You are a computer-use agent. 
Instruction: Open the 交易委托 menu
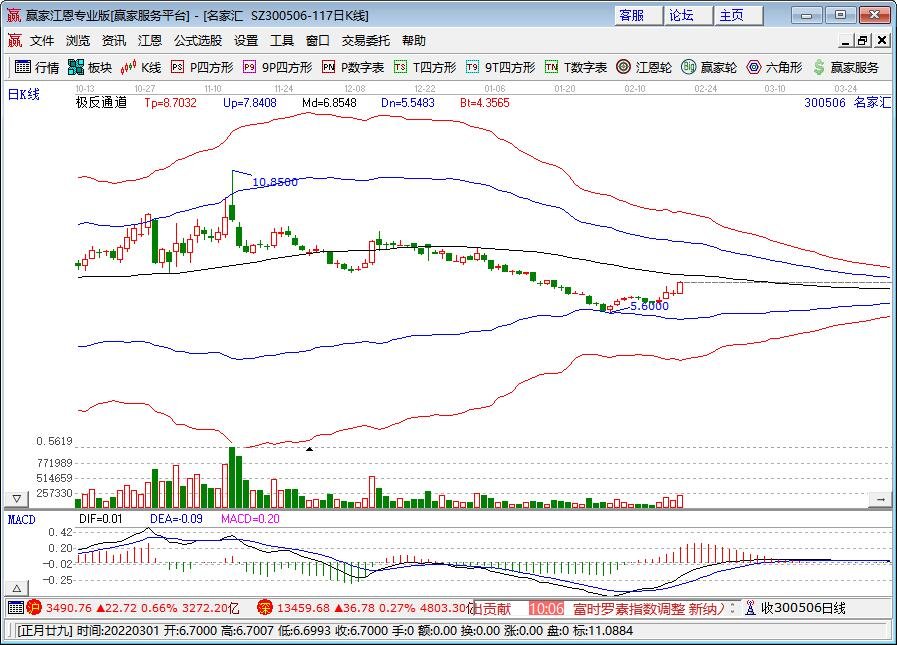click(366, 41)
